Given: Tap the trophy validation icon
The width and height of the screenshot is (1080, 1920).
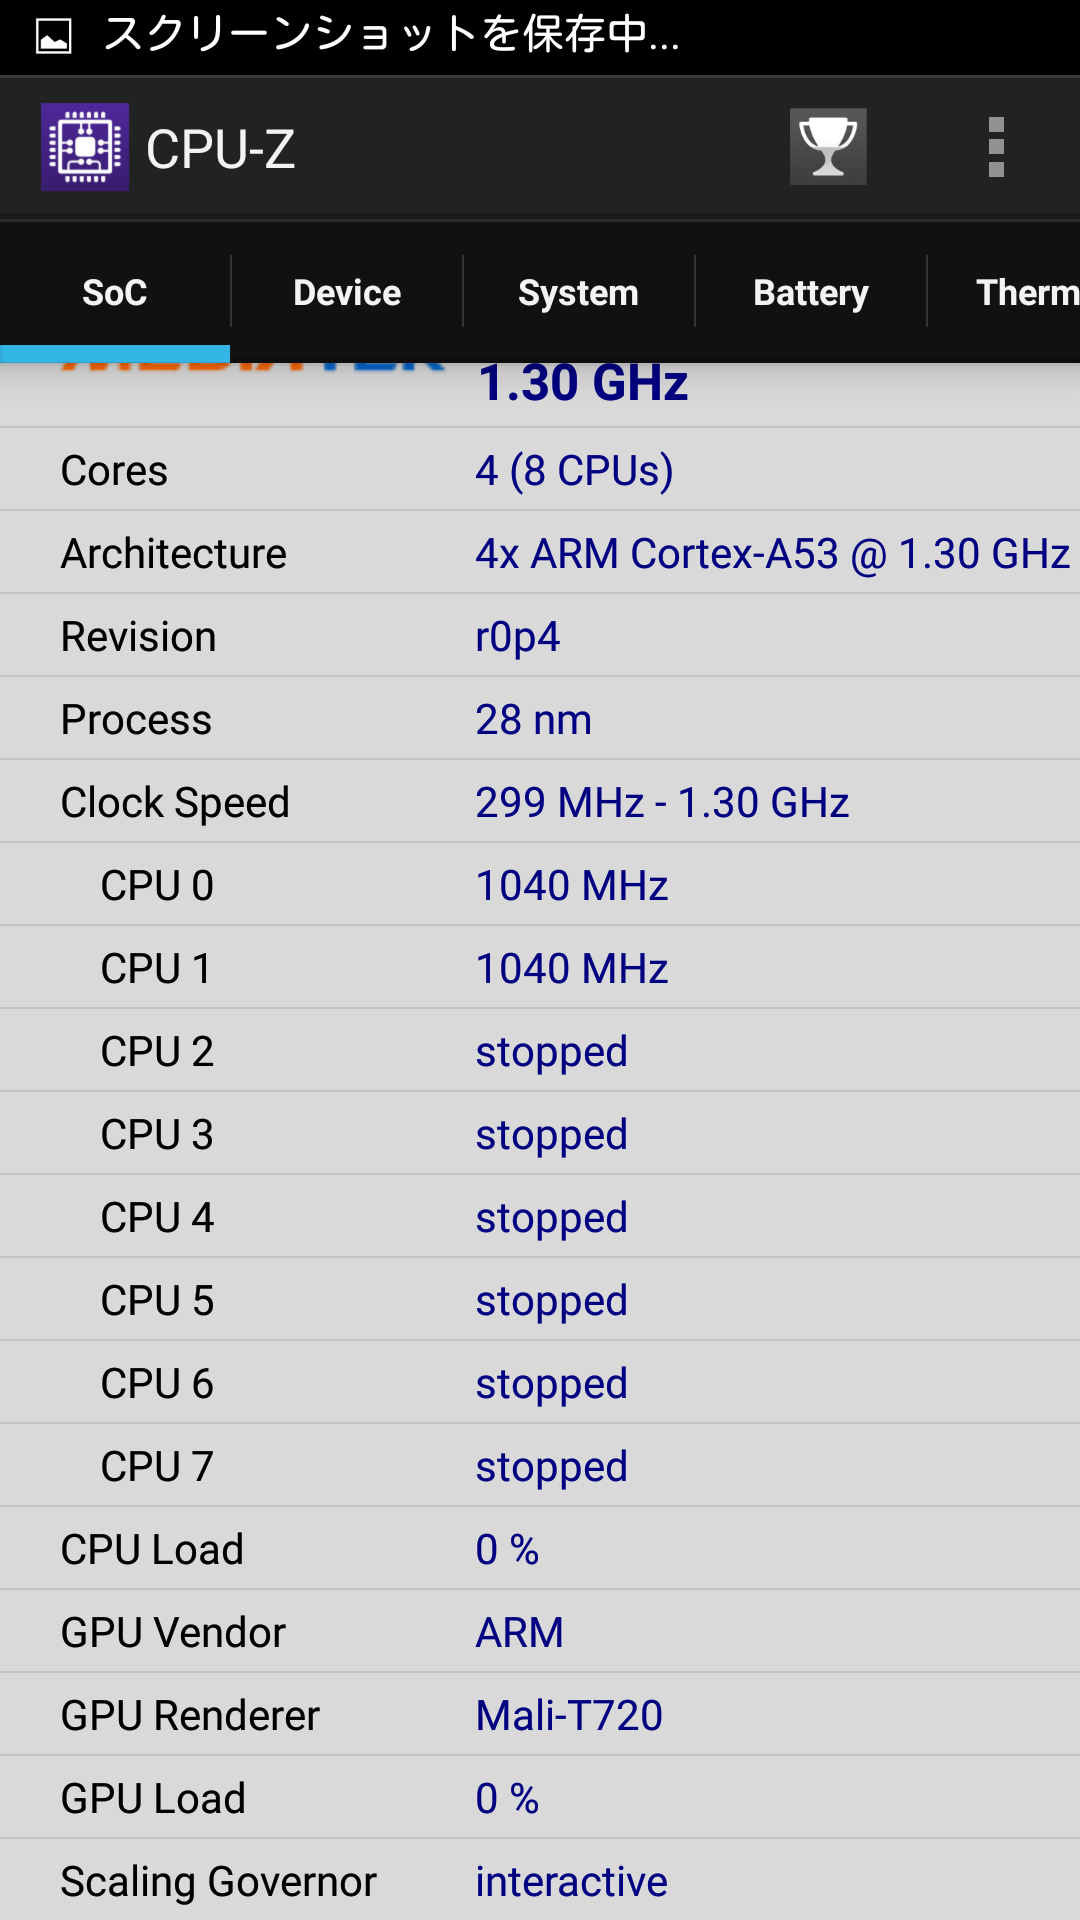Looking at the screenshot, I should click(x=828, y=147).
